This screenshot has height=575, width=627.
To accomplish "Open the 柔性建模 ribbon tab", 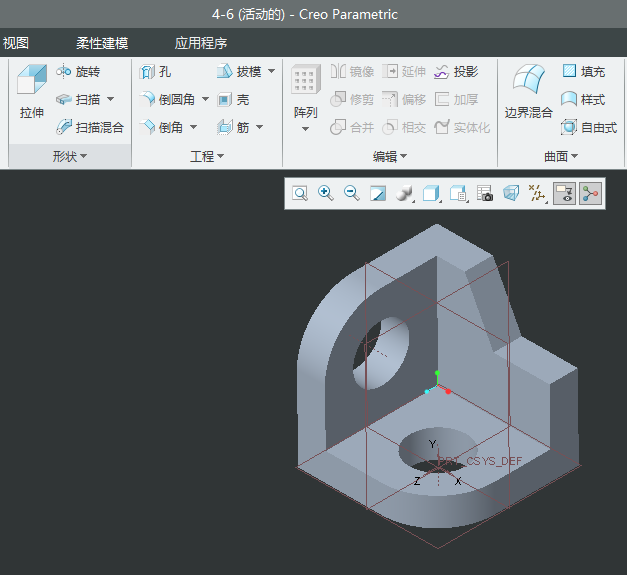I will coord(102,43).
